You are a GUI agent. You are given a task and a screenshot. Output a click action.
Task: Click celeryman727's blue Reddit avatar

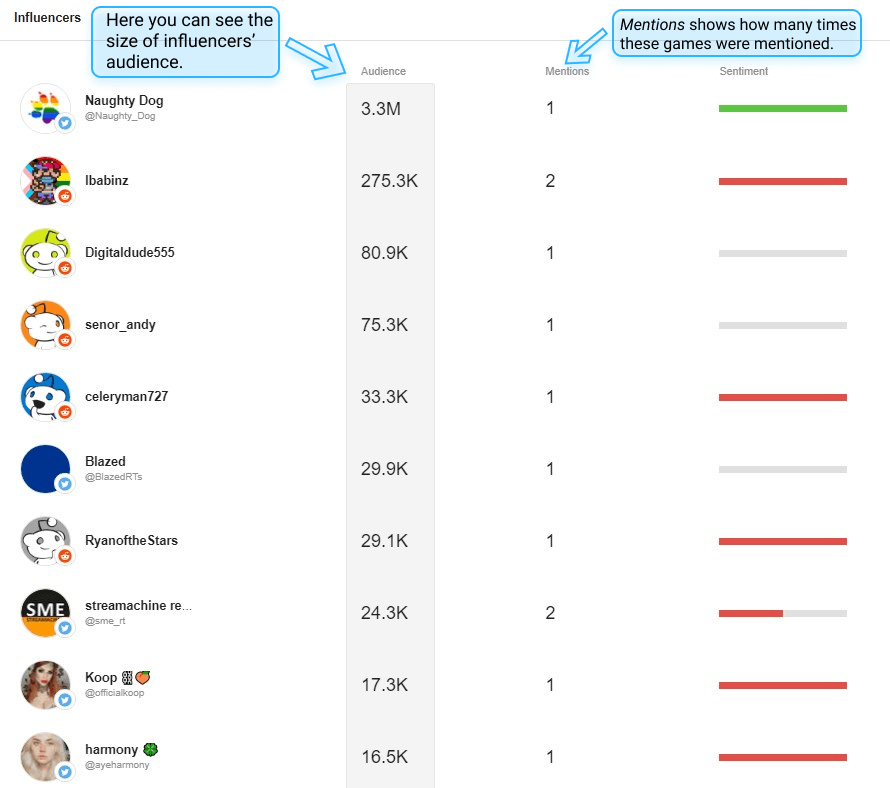(47, 396)
